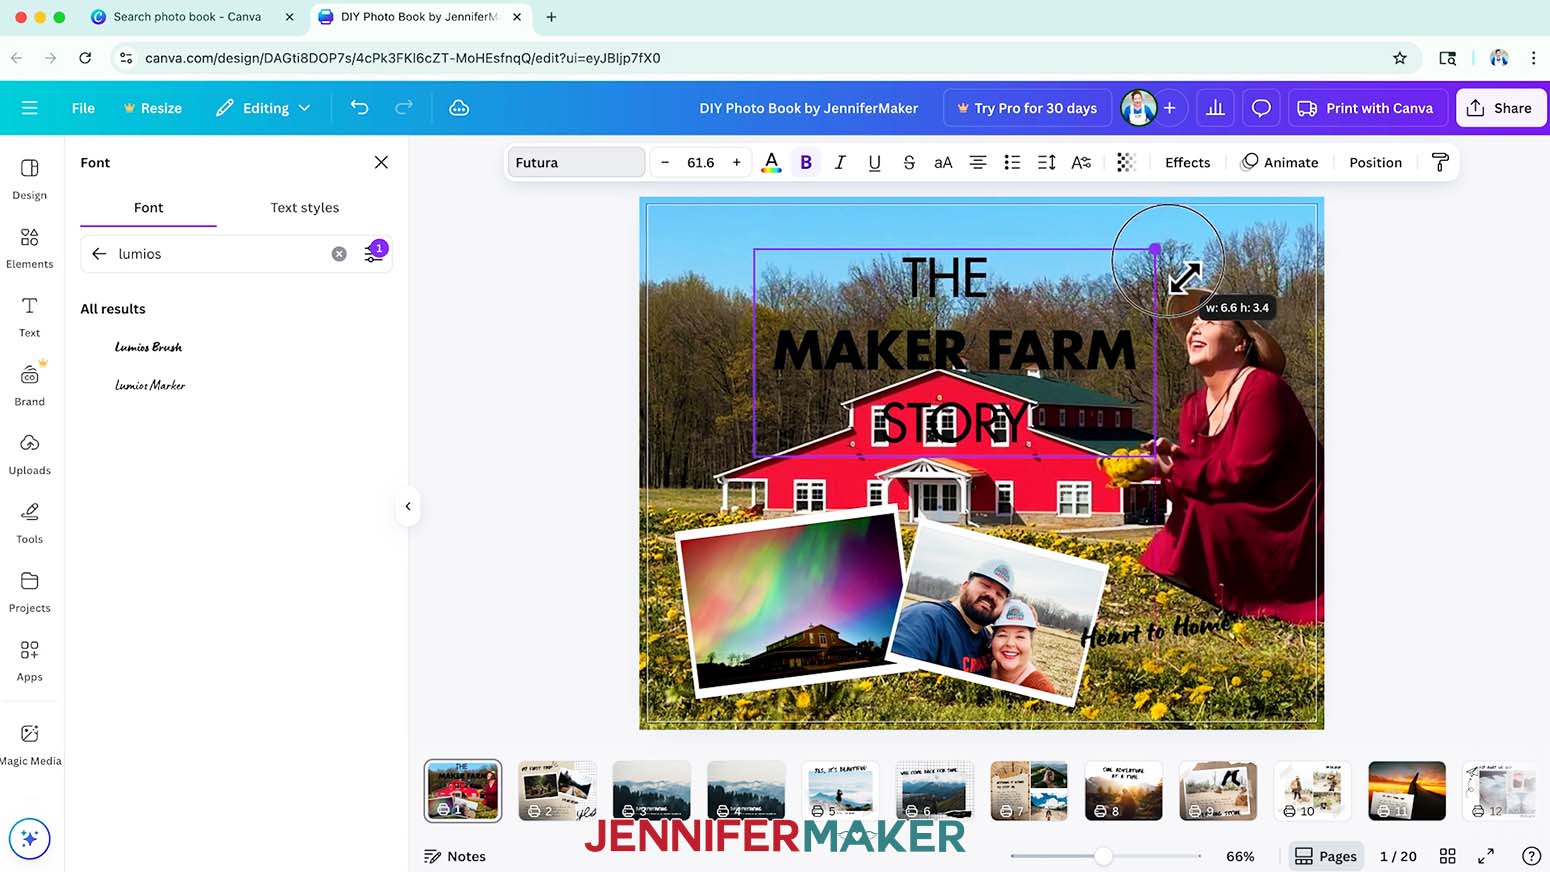
Task: Increase font size with plus button
Action: [737, 162]
